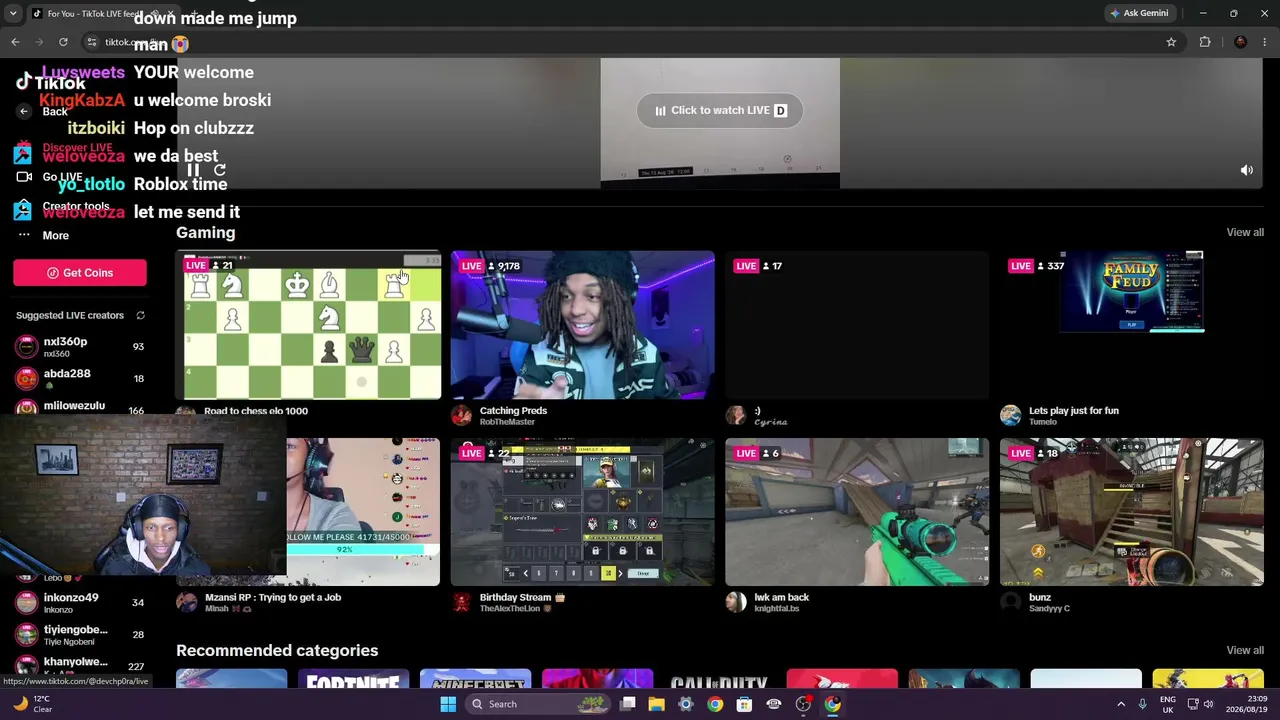Screen dimensions: 1280x720
Task: Click View all for Gaming section
Action: 1245,232
